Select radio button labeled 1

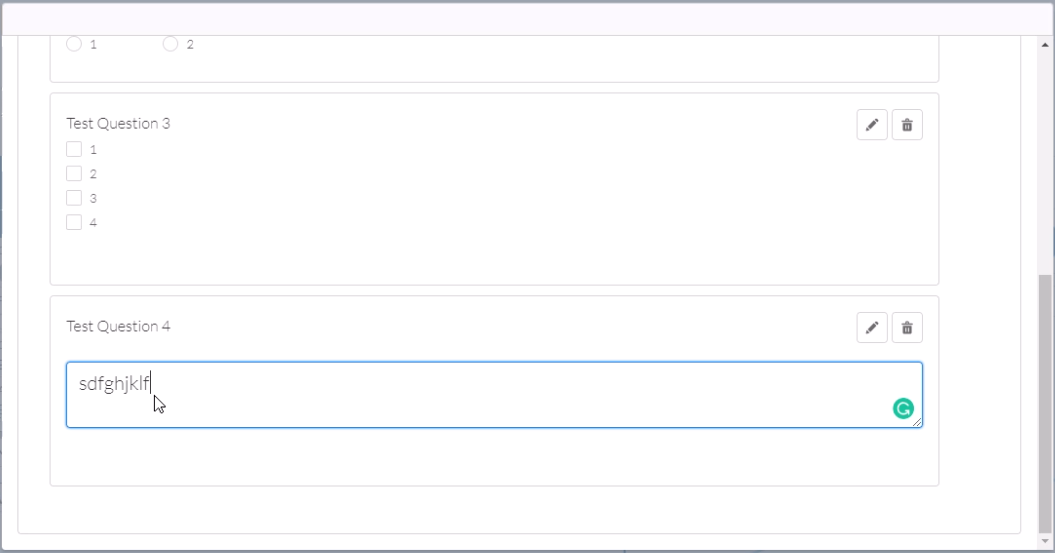tap(74, 44)
